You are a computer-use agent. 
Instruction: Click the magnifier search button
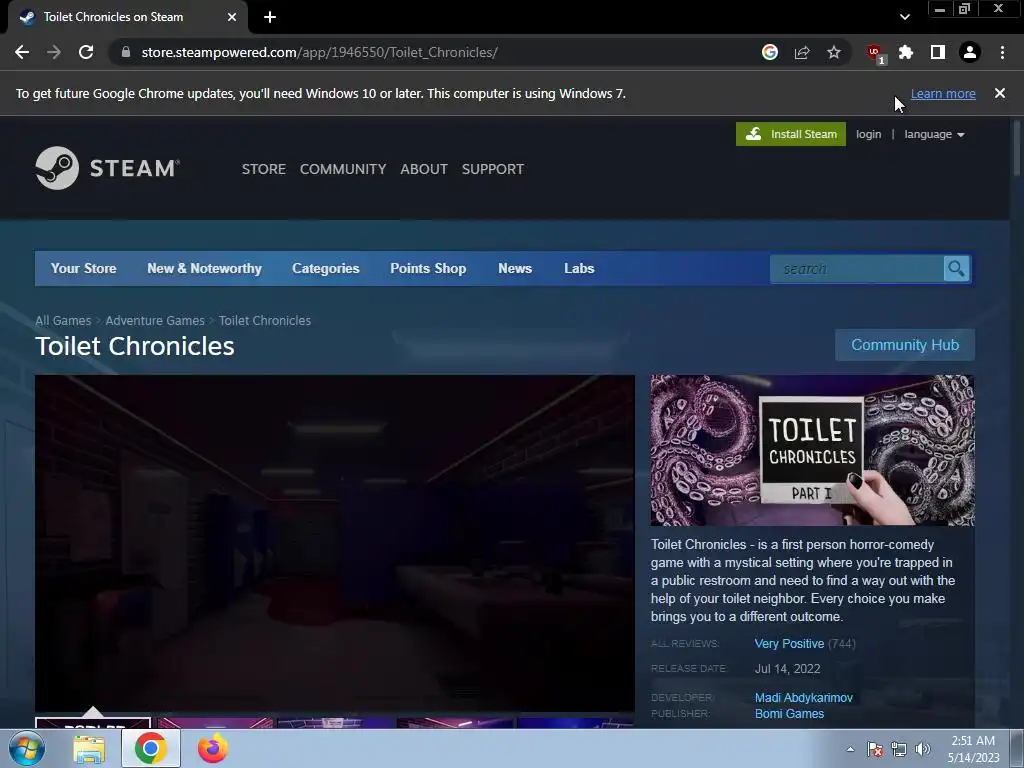[x=956, y=269]
